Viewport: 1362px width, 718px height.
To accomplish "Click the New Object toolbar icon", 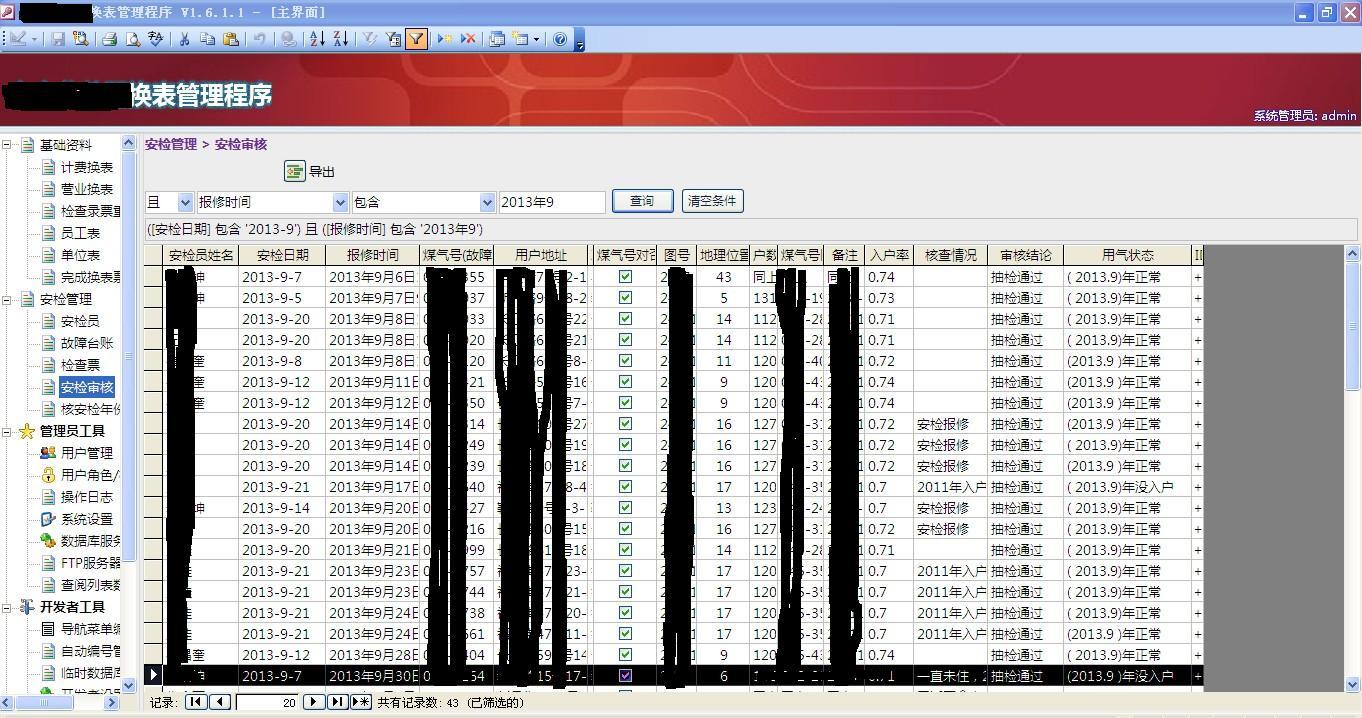I will coord(520,39).
